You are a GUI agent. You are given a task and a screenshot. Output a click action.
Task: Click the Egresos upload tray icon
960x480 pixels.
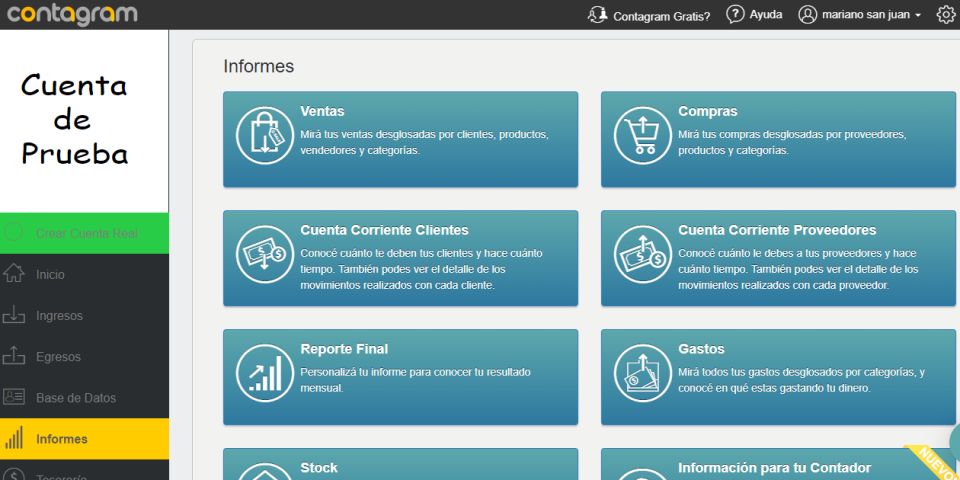(x=13, y=356)
